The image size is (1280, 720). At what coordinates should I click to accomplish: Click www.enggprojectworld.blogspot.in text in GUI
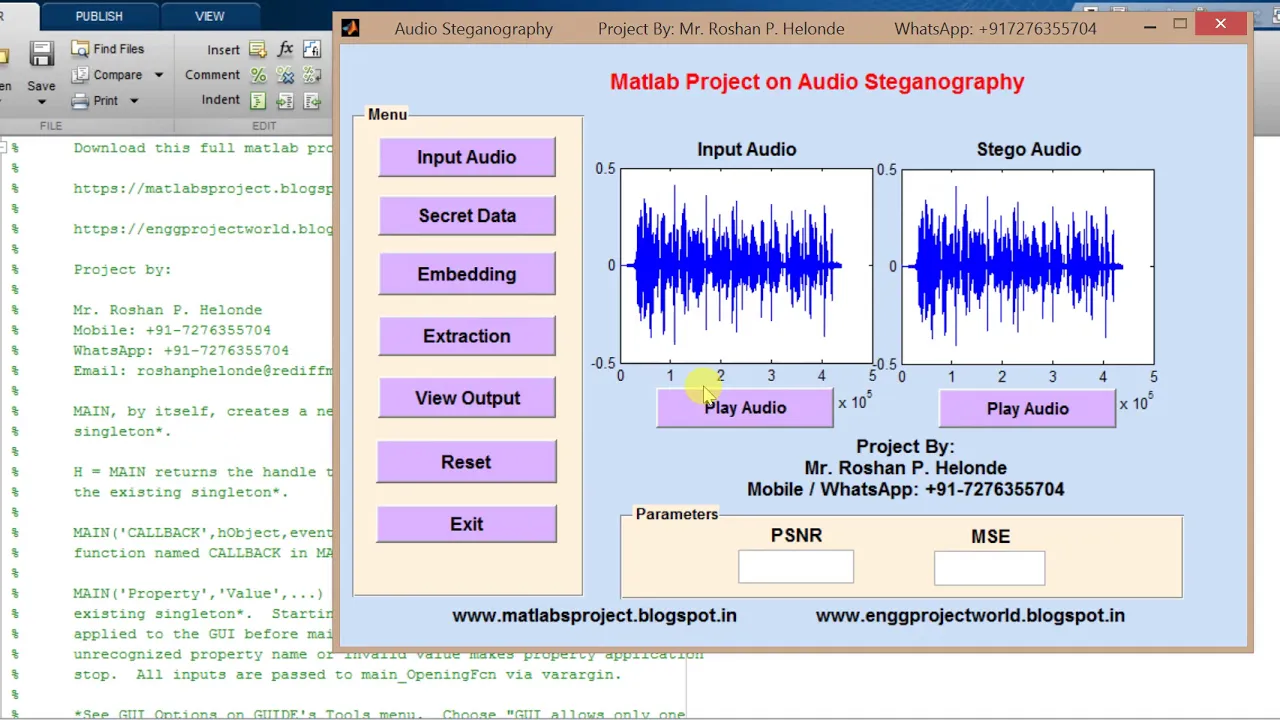click(x=970, y=616)
